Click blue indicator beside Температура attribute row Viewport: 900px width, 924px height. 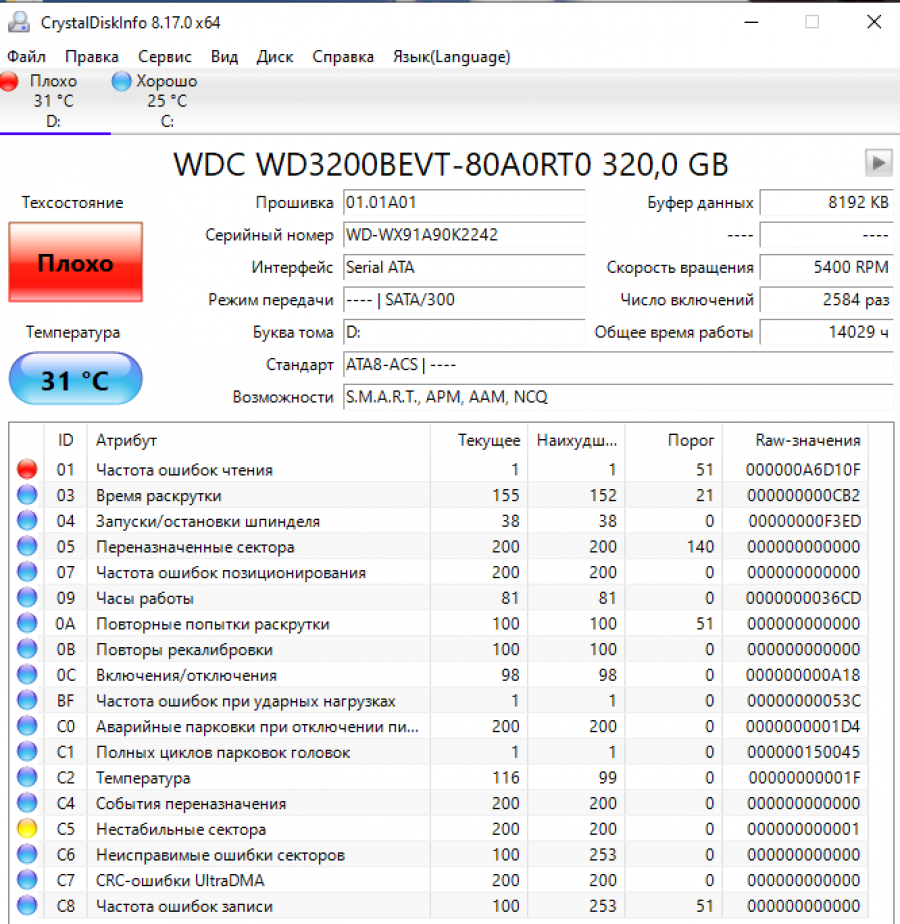27,778
